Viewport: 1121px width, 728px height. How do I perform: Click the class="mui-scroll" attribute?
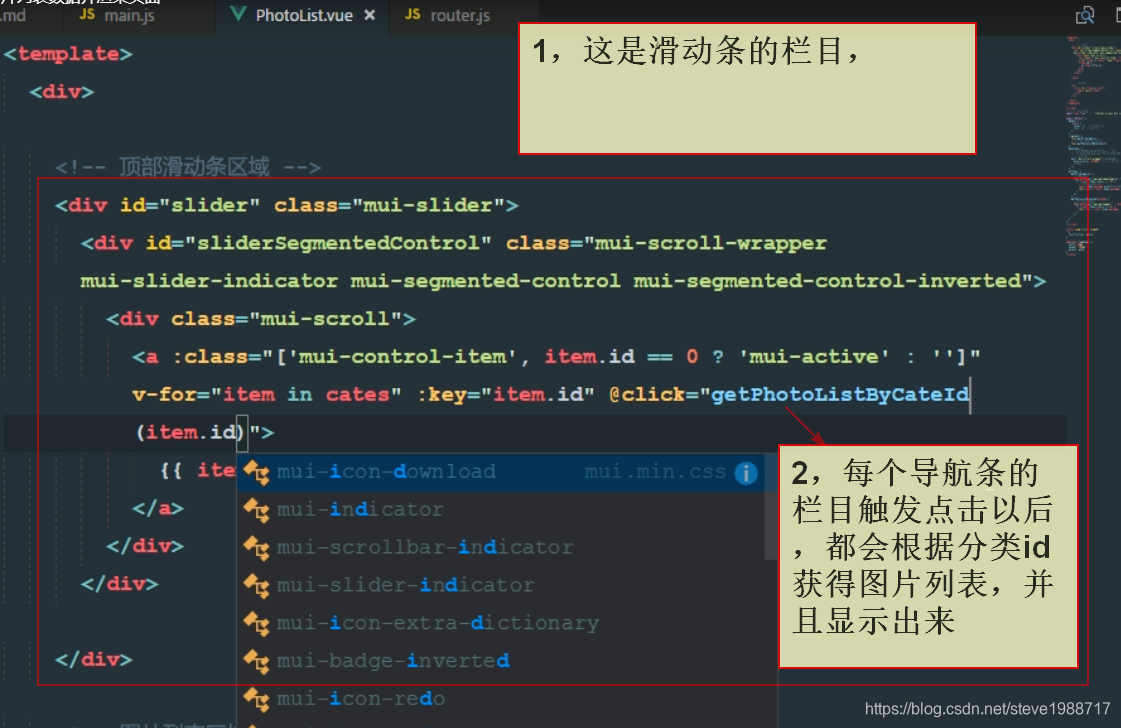point(287,319)
